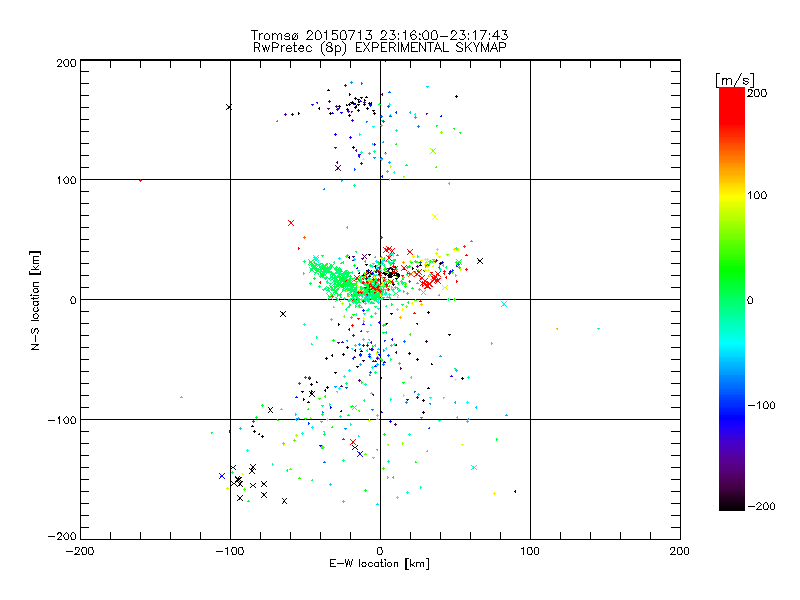
Task: Click the blue X marker near x=-106, y=-147
Action: click(x=222, y=476)
